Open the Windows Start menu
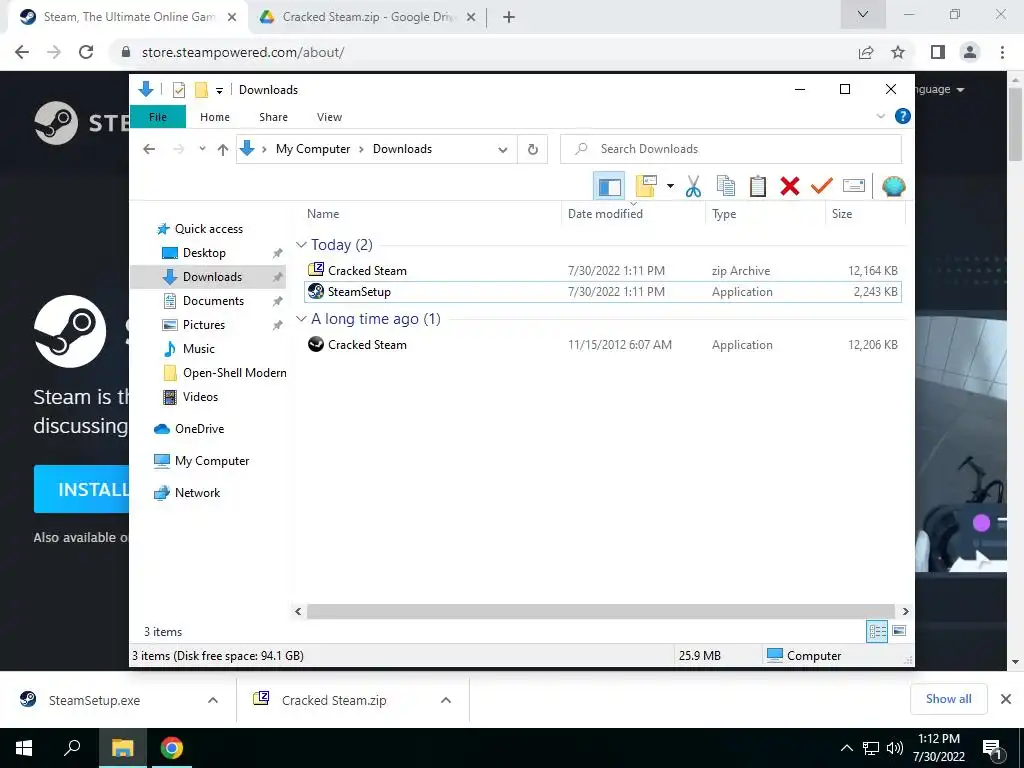1024x768 pixels. [x=24, y=748]
